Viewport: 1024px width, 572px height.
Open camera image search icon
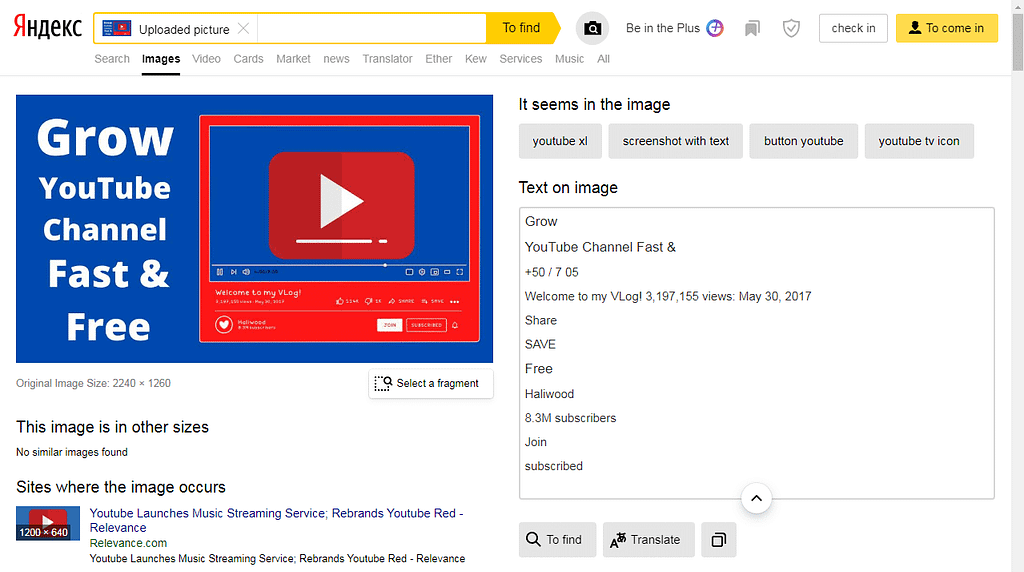592,28
